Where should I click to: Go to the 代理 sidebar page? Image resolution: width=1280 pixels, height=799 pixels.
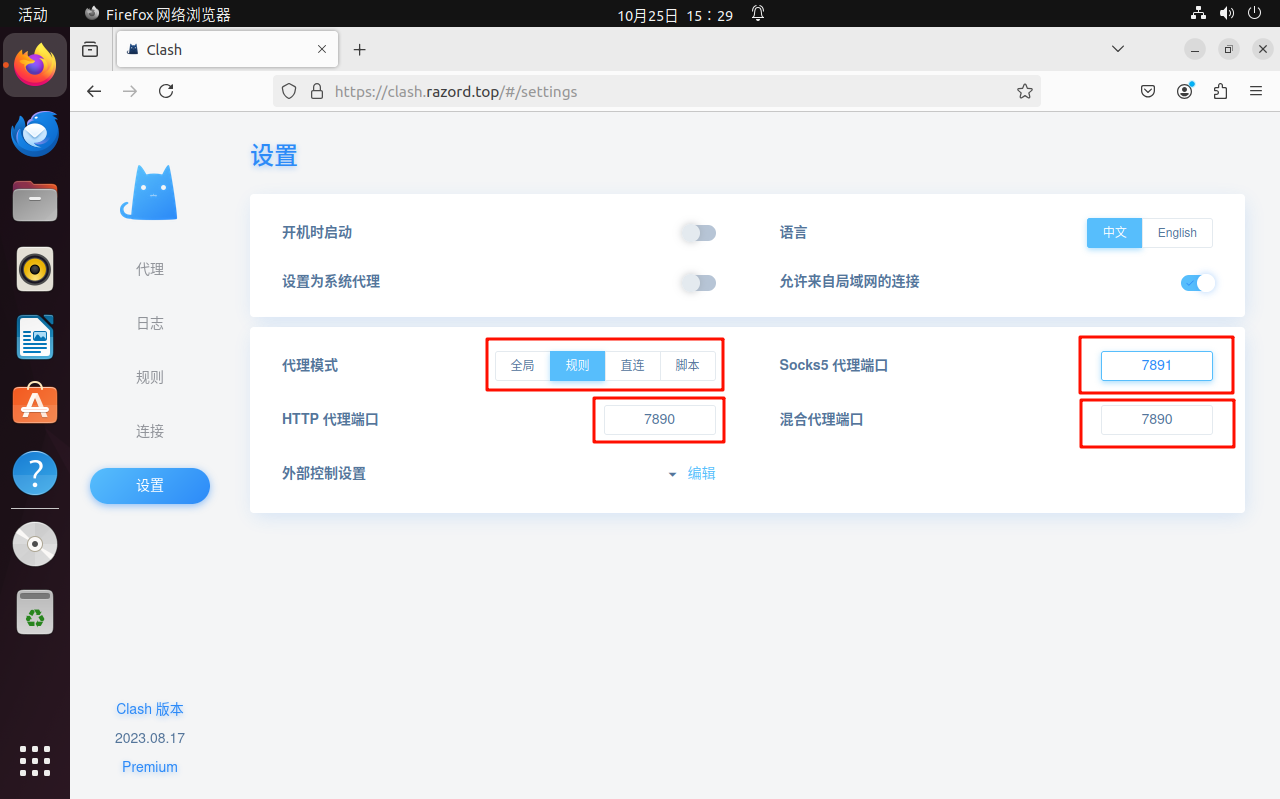point(150,270)
